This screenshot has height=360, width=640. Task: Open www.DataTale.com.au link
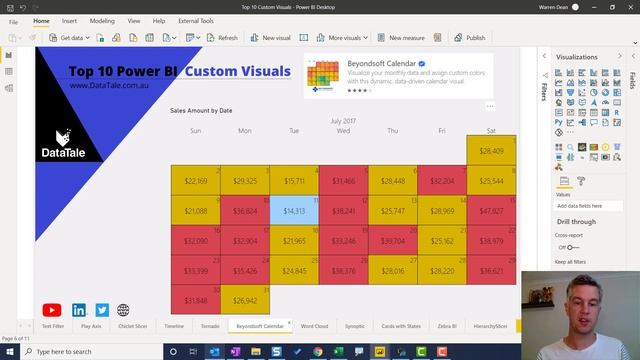[109, 85]
